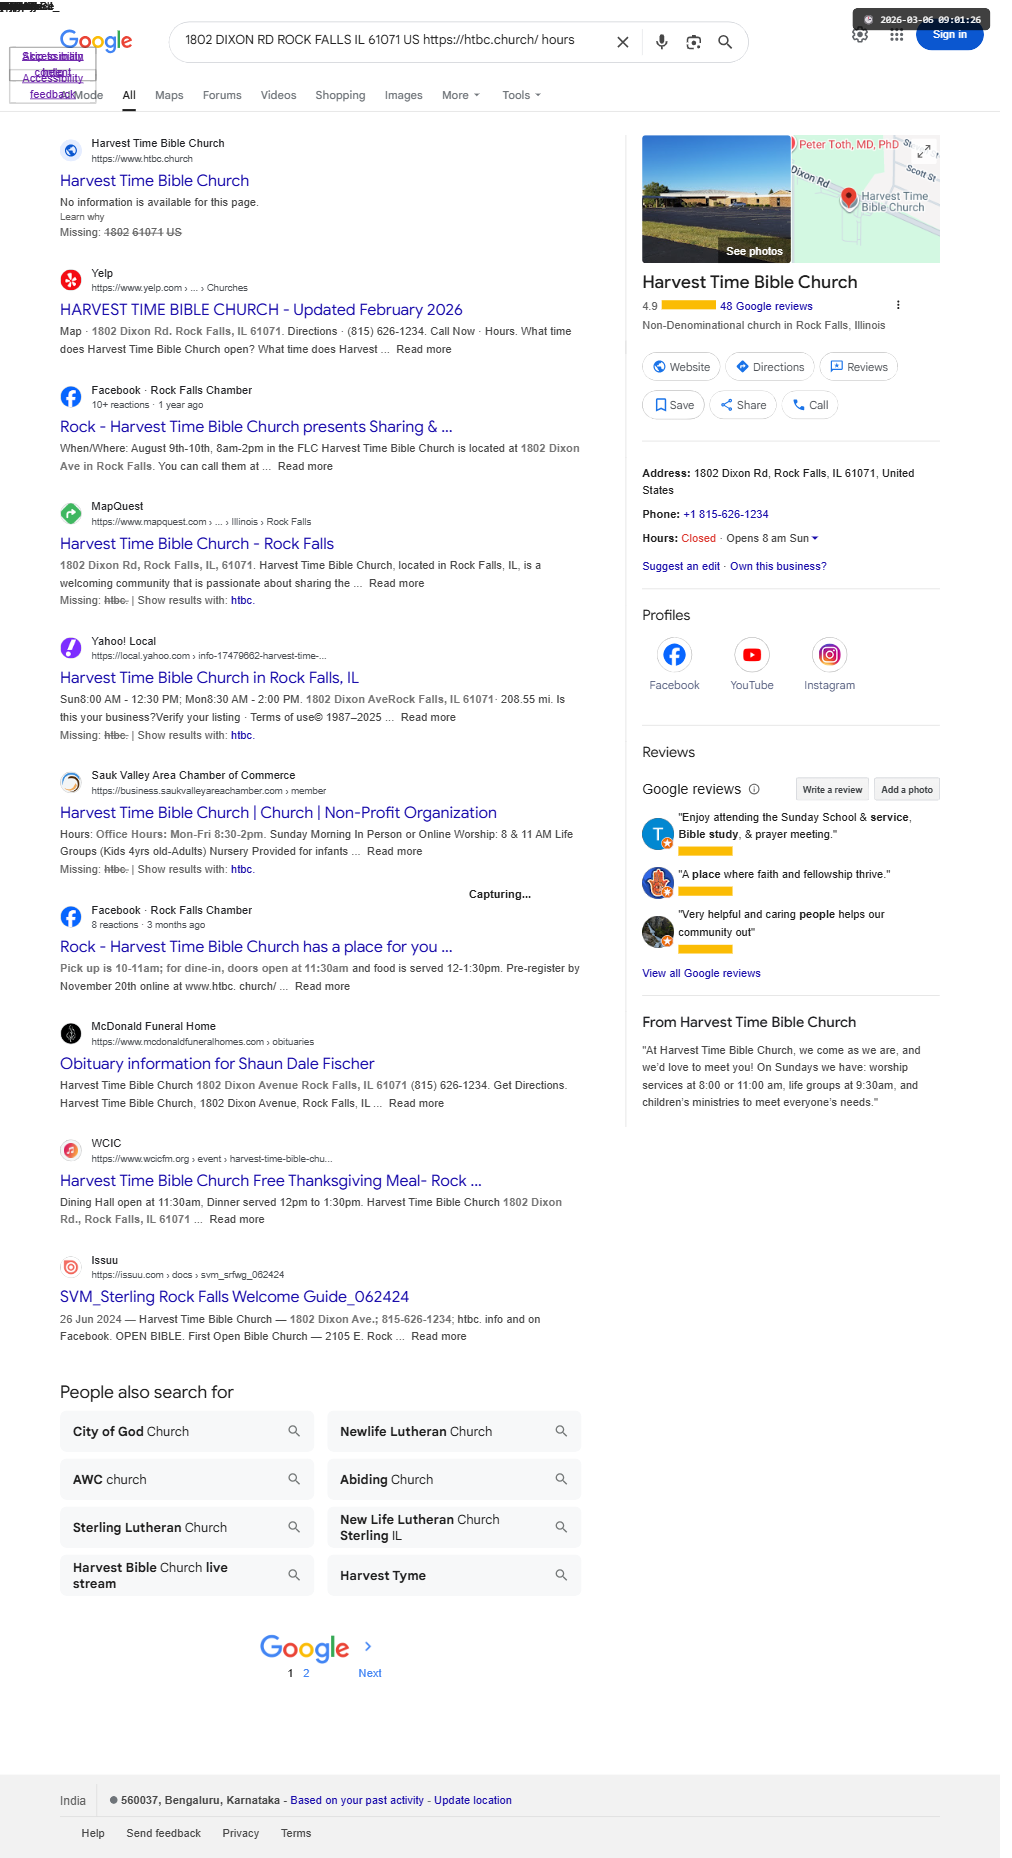Click the search icon beside City of God Church

click(x=294, y=1431)
